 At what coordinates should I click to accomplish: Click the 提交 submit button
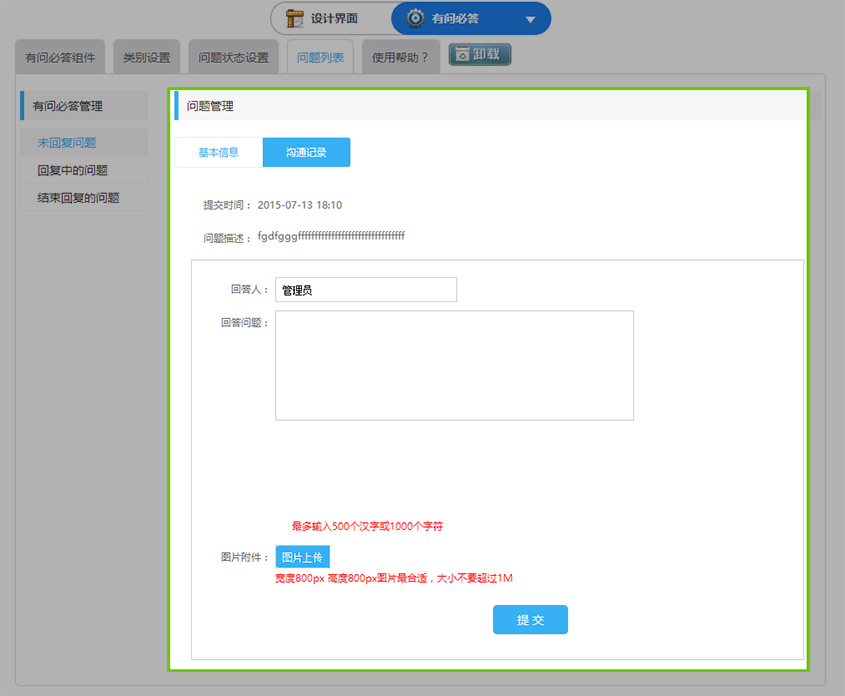[530, 620]
